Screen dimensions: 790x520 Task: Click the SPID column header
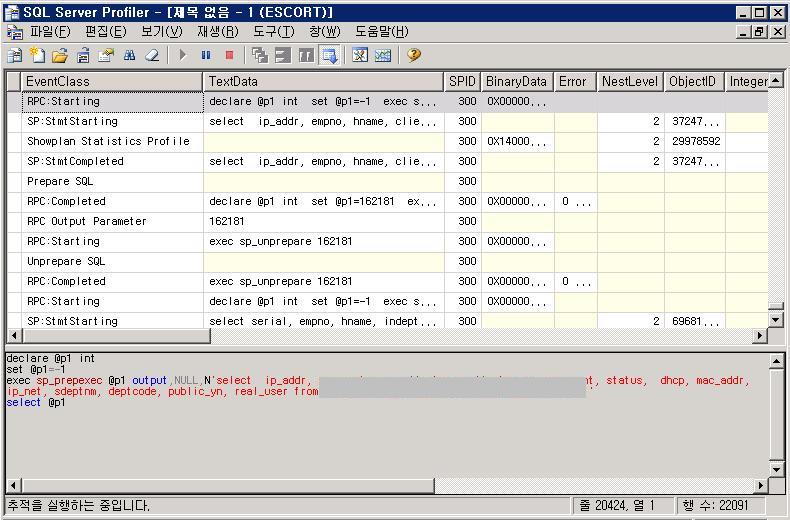pos(463,82)
